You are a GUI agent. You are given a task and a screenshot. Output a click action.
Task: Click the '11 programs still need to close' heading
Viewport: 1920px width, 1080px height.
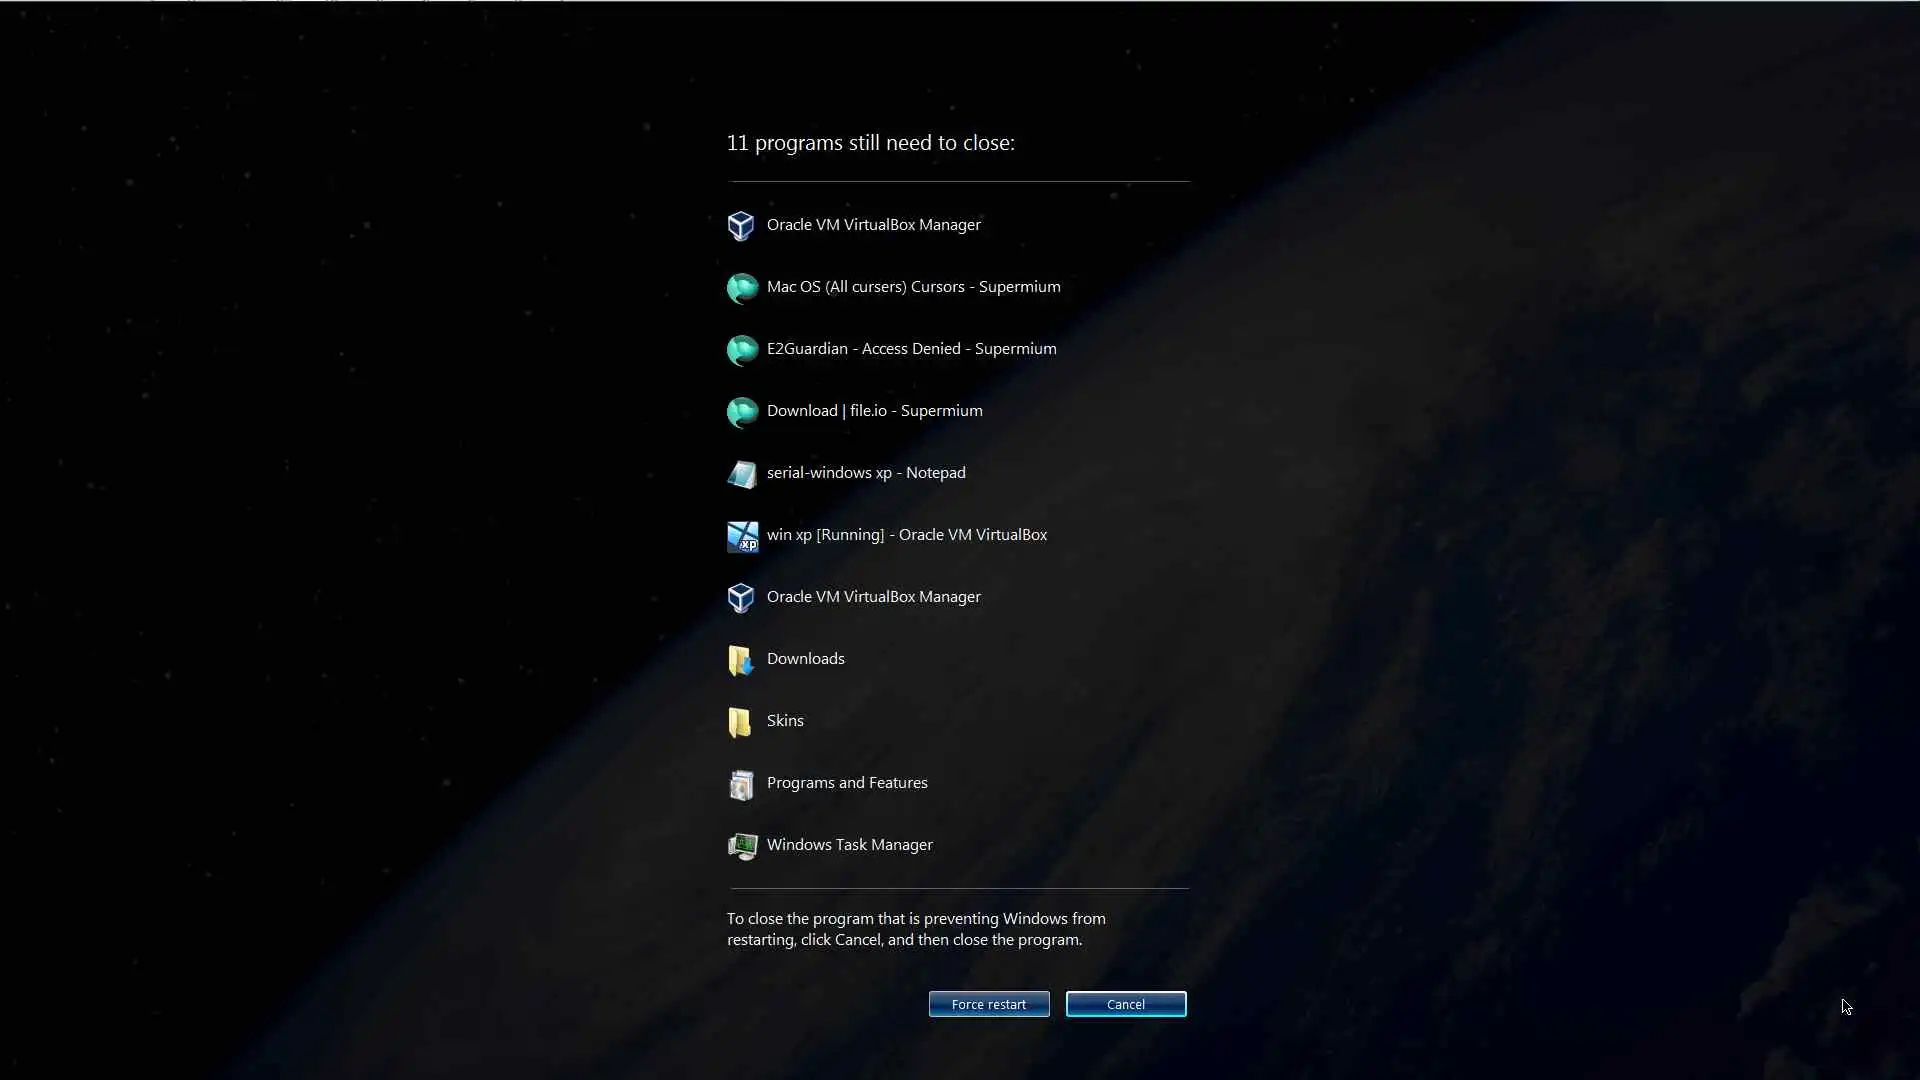[x=870, y=143]
